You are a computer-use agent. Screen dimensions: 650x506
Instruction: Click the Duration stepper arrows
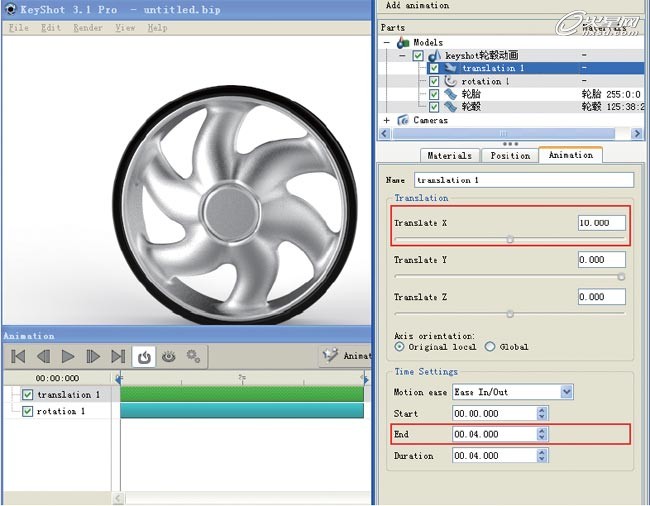(542, 455)
